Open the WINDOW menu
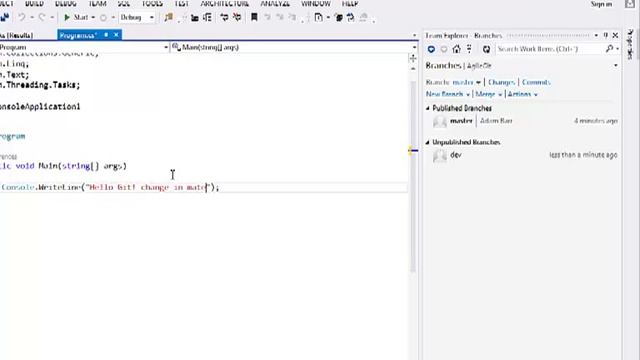 (x=316, y=4)
